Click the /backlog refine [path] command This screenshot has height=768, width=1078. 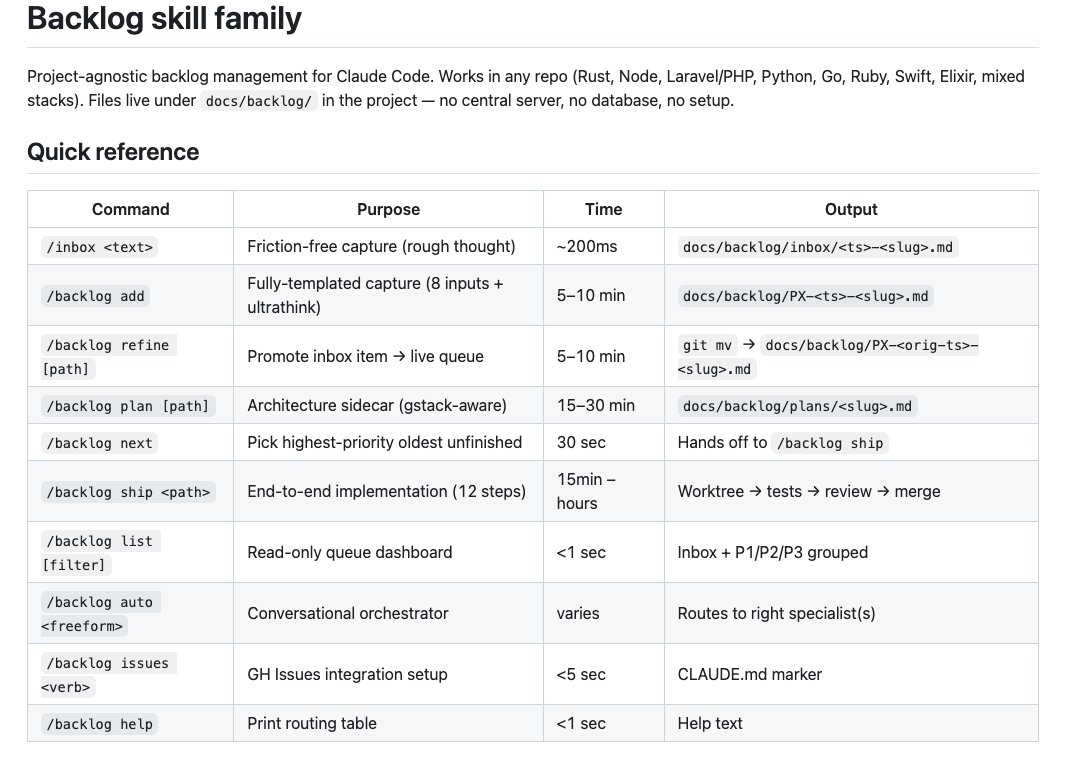[106, 356]
